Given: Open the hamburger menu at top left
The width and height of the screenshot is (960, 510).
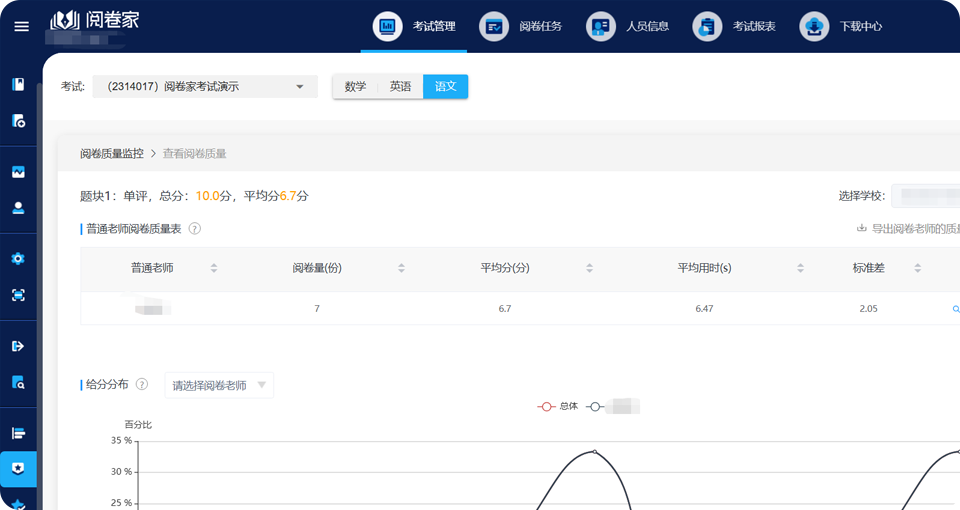Looking at the screenshot, I should (x=21, y=26).
